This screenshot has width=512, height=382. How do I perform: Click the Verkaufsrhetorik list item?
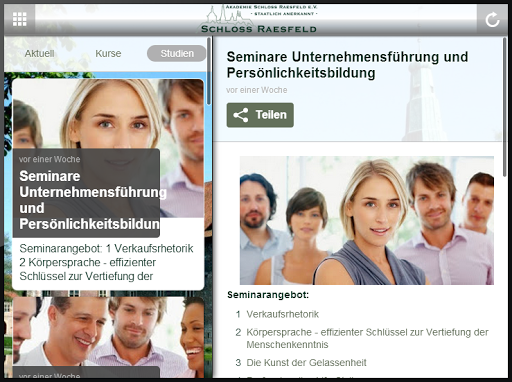(282, 314)
